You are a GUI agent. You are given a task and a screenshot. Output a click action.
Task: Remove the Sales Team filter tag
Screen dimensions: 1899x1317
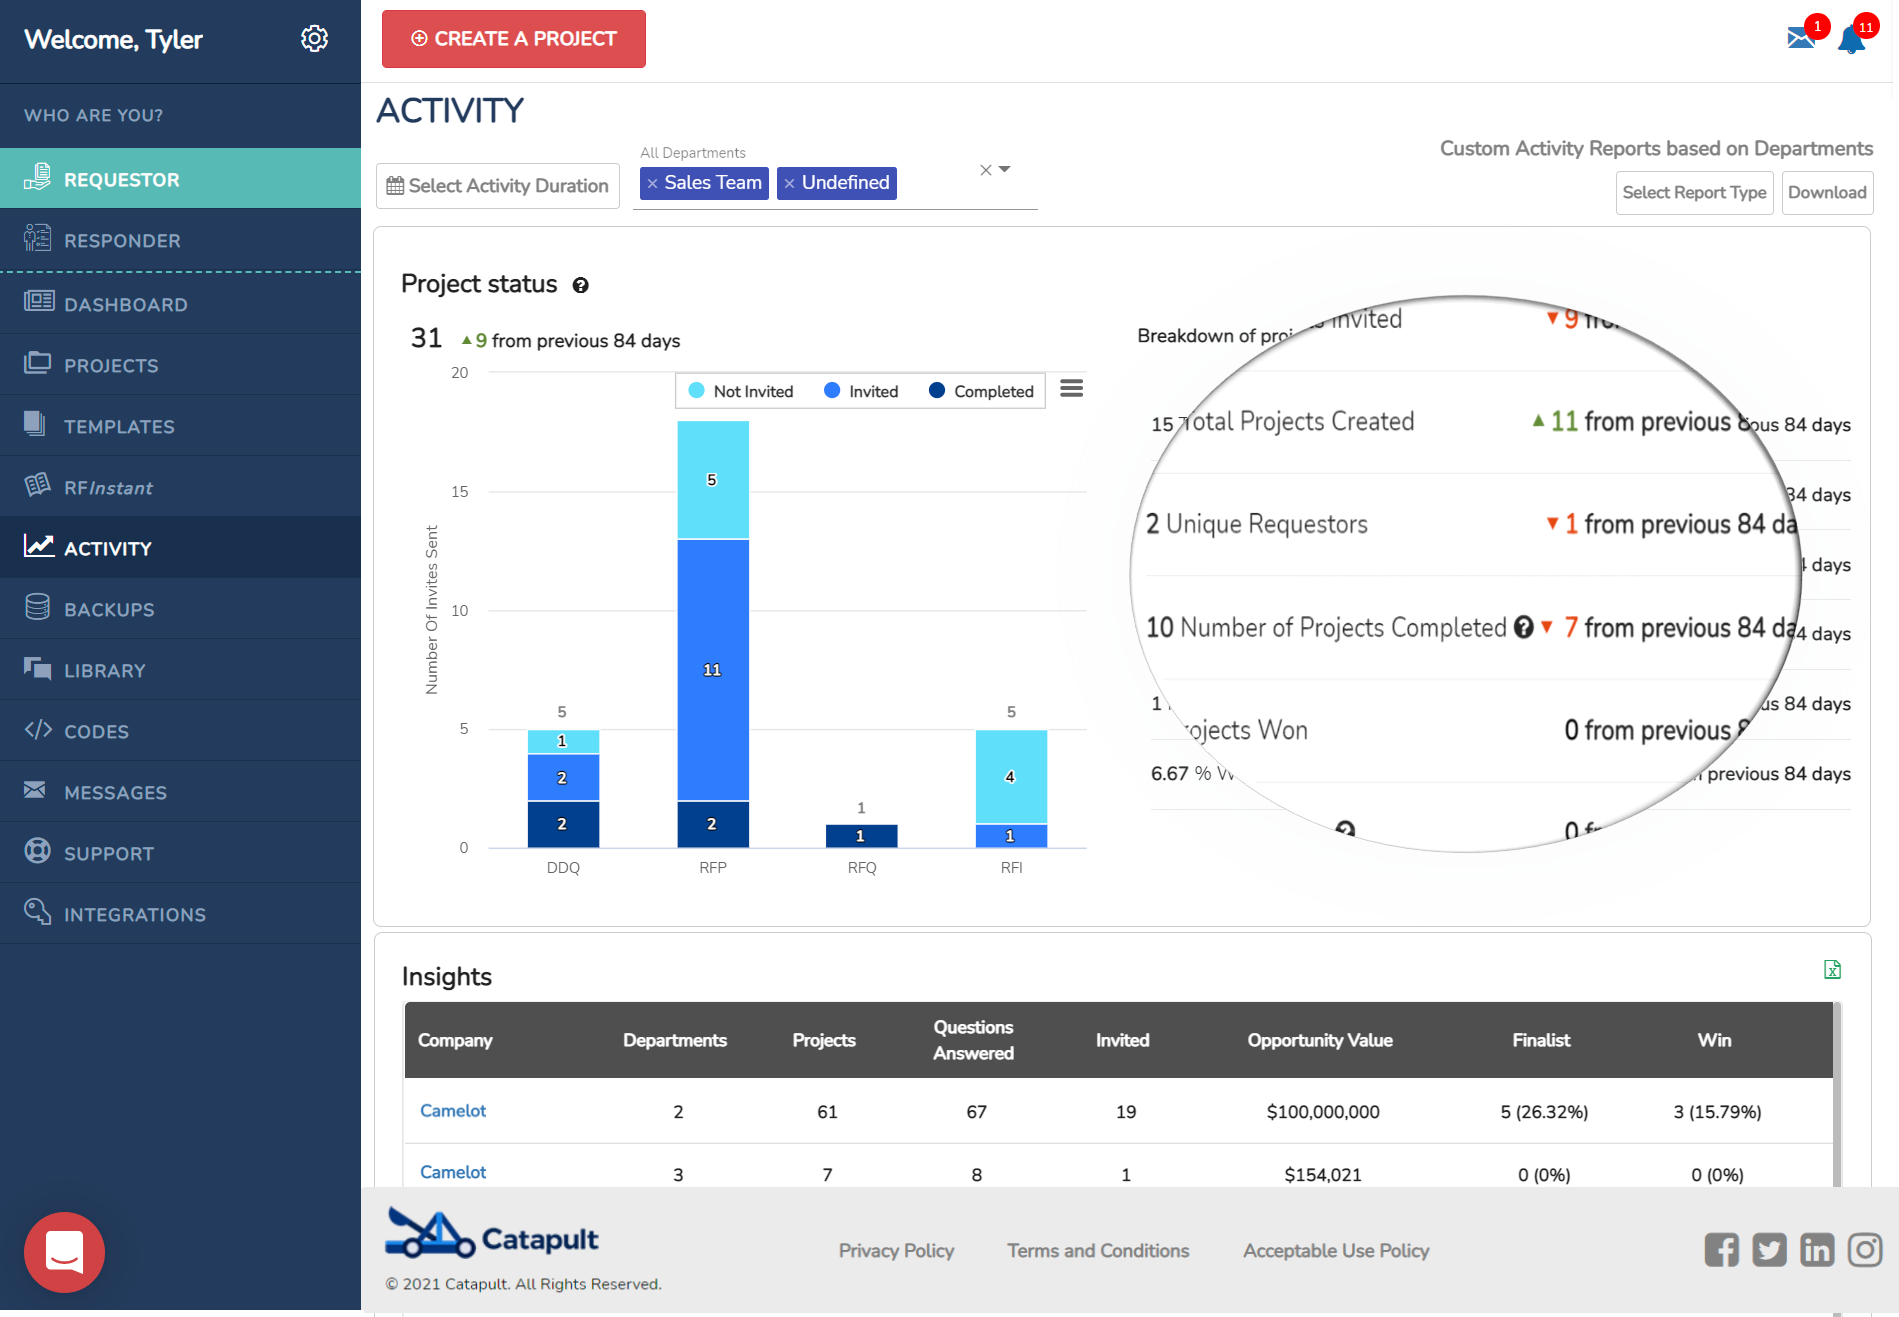(x=653, y=183)
